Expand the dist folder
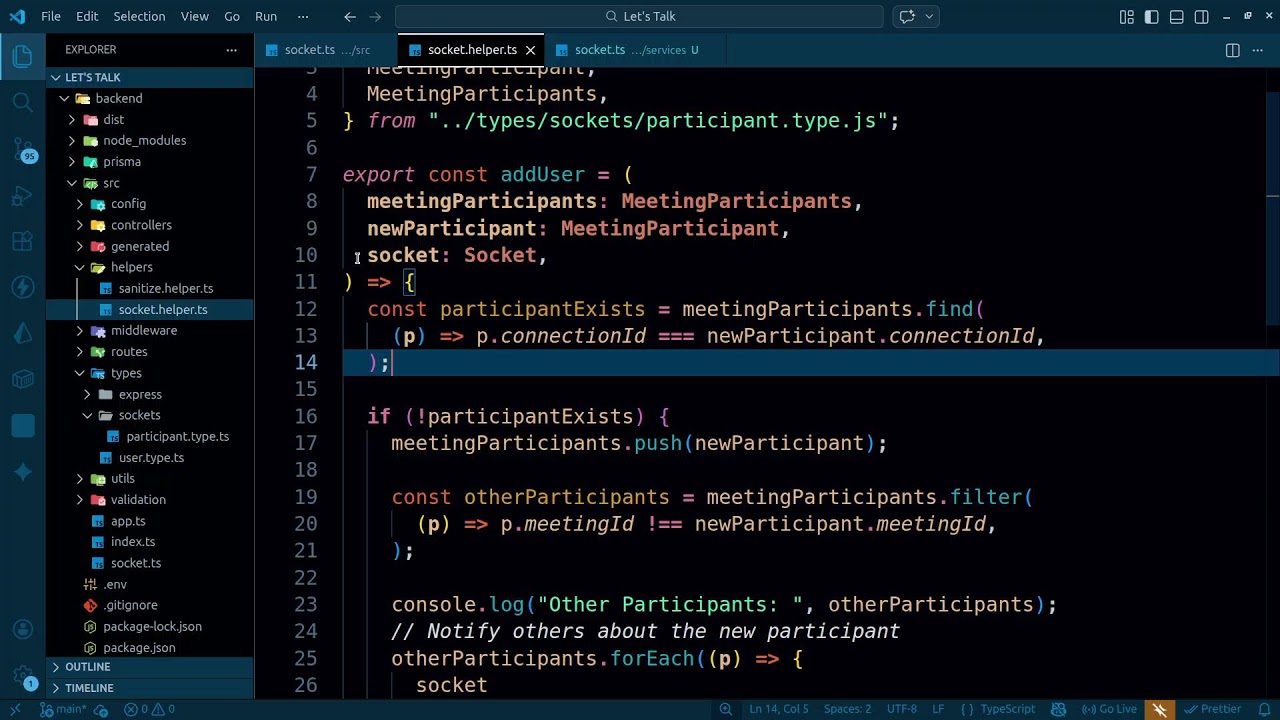Screen dimensions: 1280x720 point(150,120)
